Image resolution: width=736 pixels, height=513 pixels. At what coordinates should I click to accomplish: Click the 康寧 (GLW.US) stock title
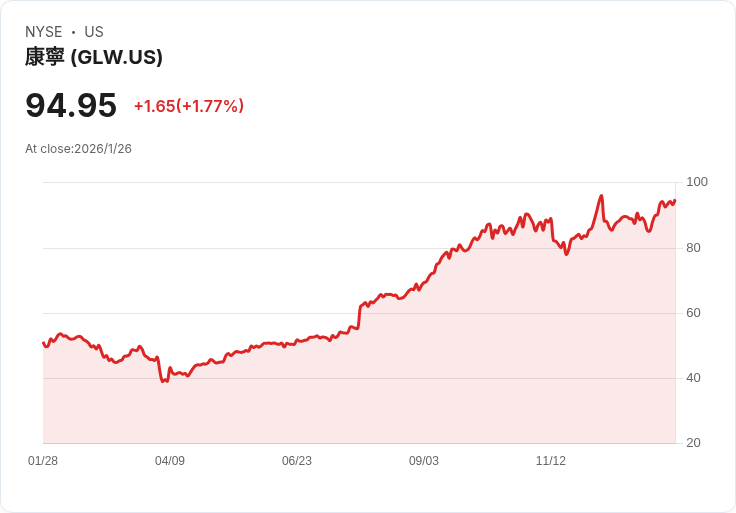coord(94,57)
